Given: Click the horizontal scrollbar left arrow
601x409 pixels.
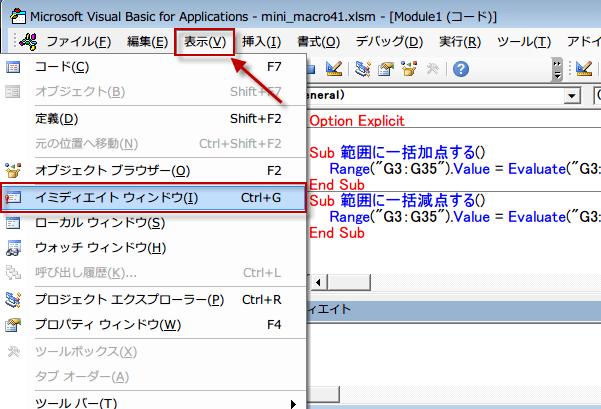Looking at the screenshot, I should 318,283.
